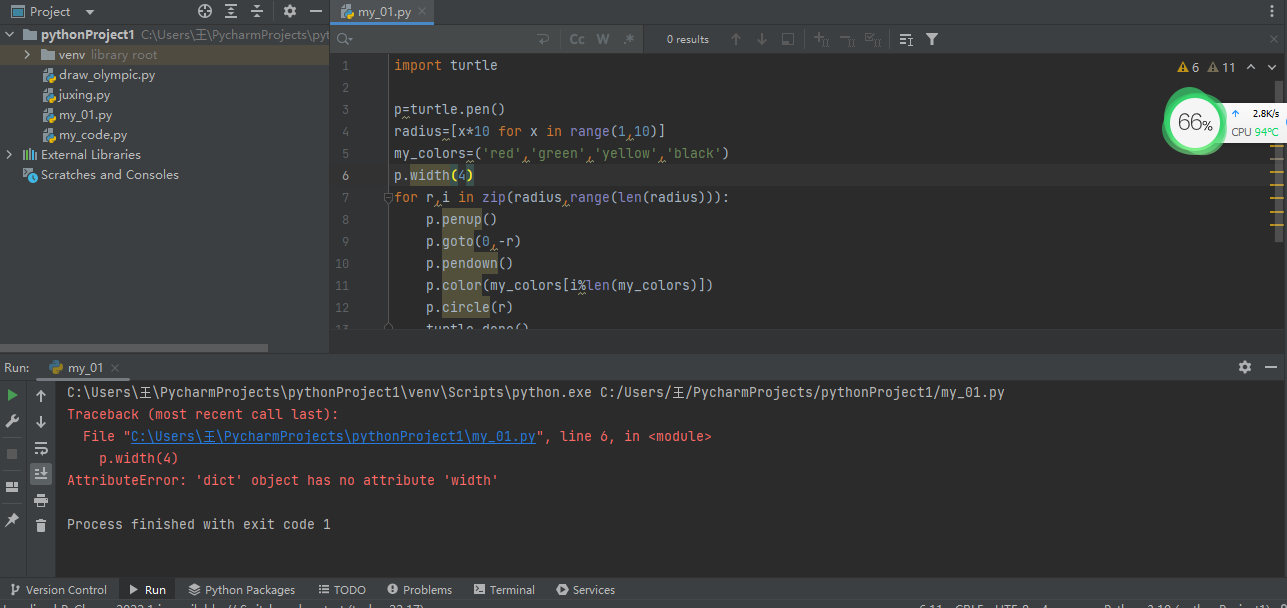
Task: Close the editor search bar
Action: [x=1272, y=39]
